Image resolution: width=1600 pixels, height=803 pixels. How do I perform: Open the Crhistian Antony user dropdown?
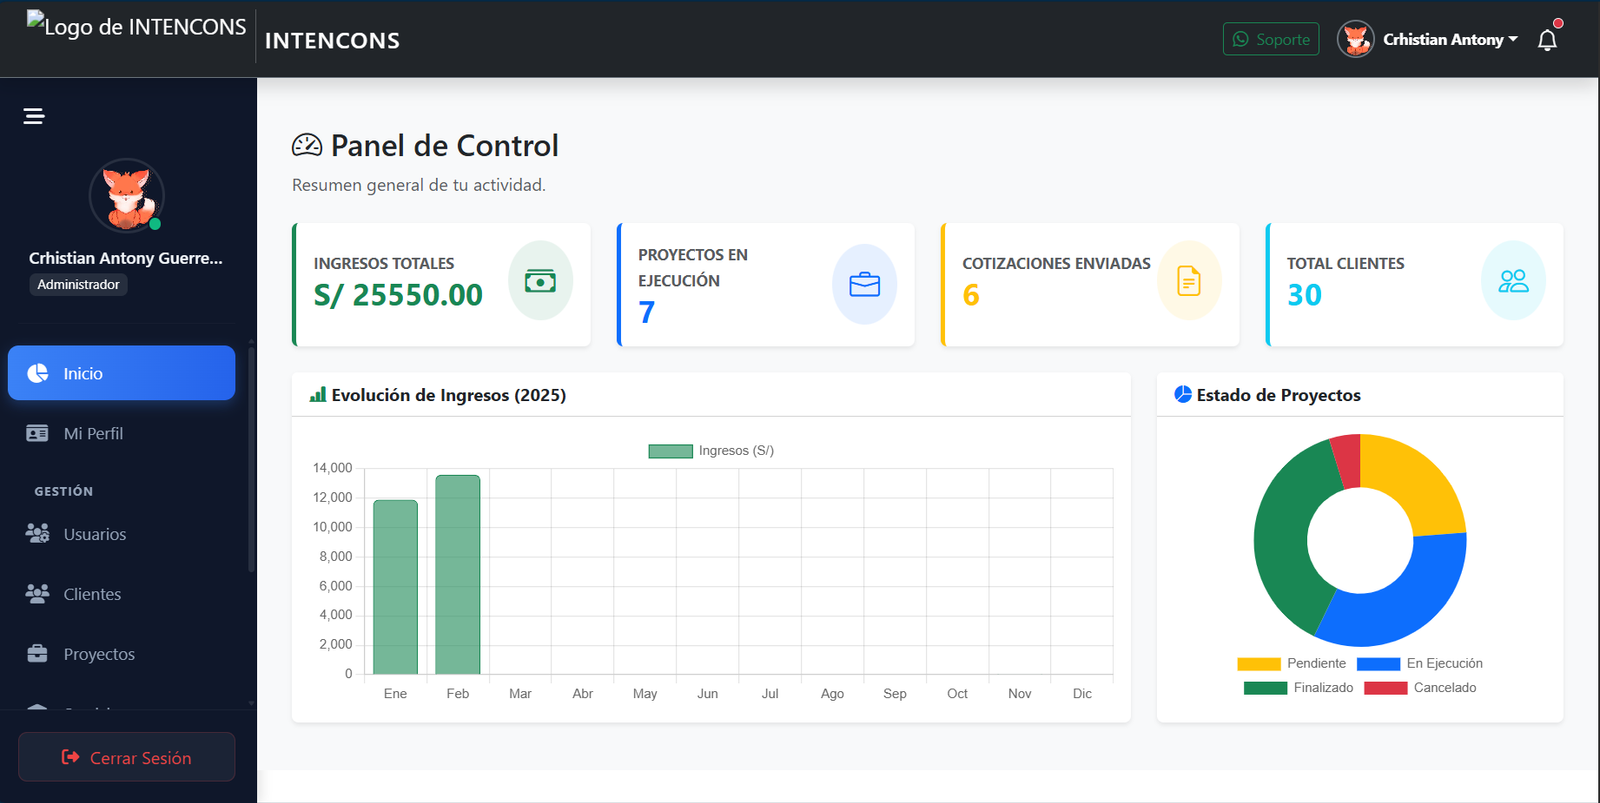(x=1428, y=40)
